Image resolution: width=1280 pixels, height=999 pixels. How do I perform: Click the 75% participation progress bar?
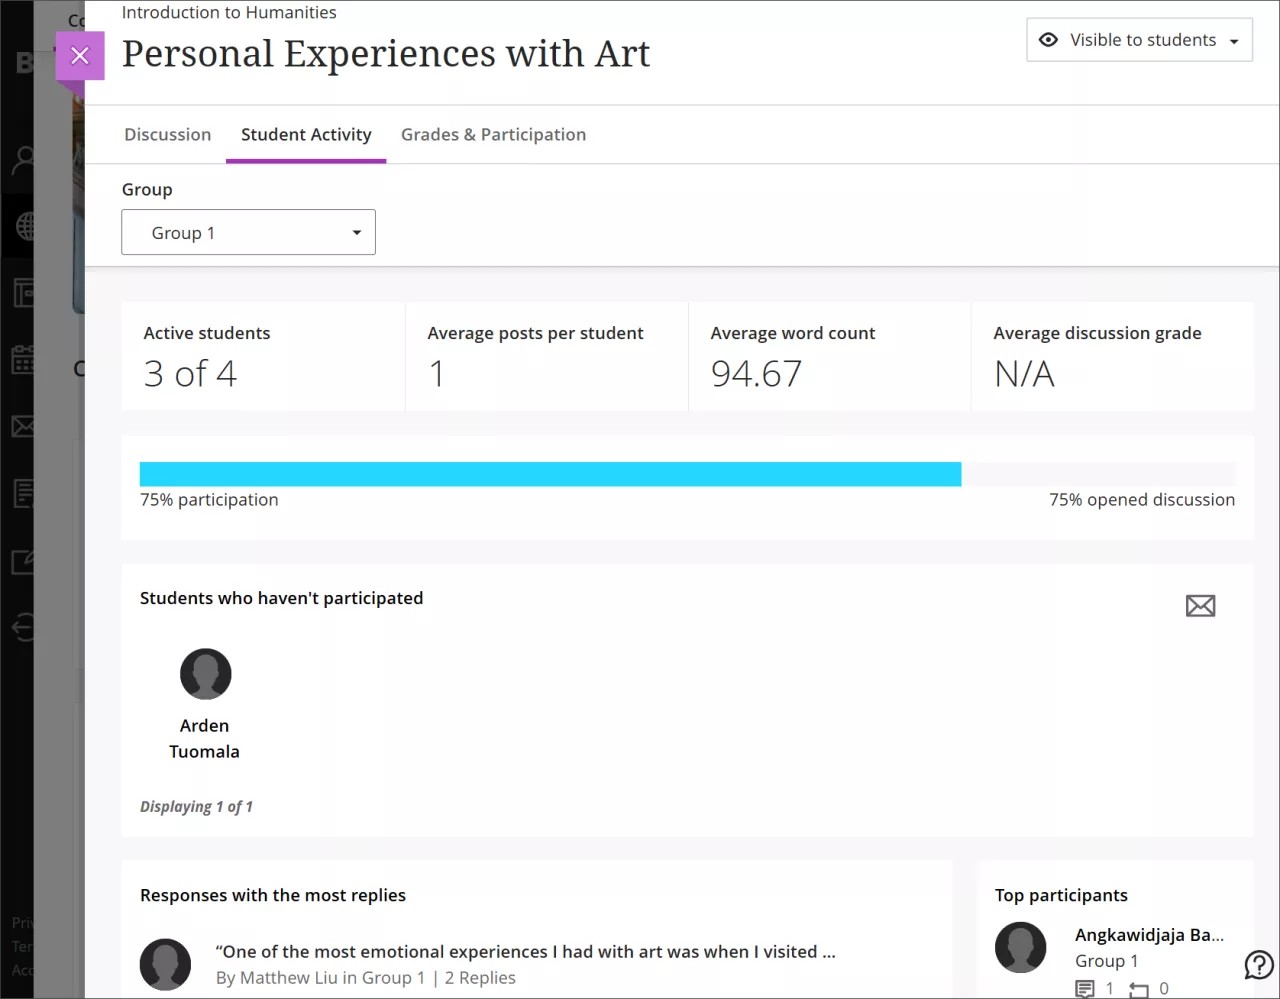[550, 473]
